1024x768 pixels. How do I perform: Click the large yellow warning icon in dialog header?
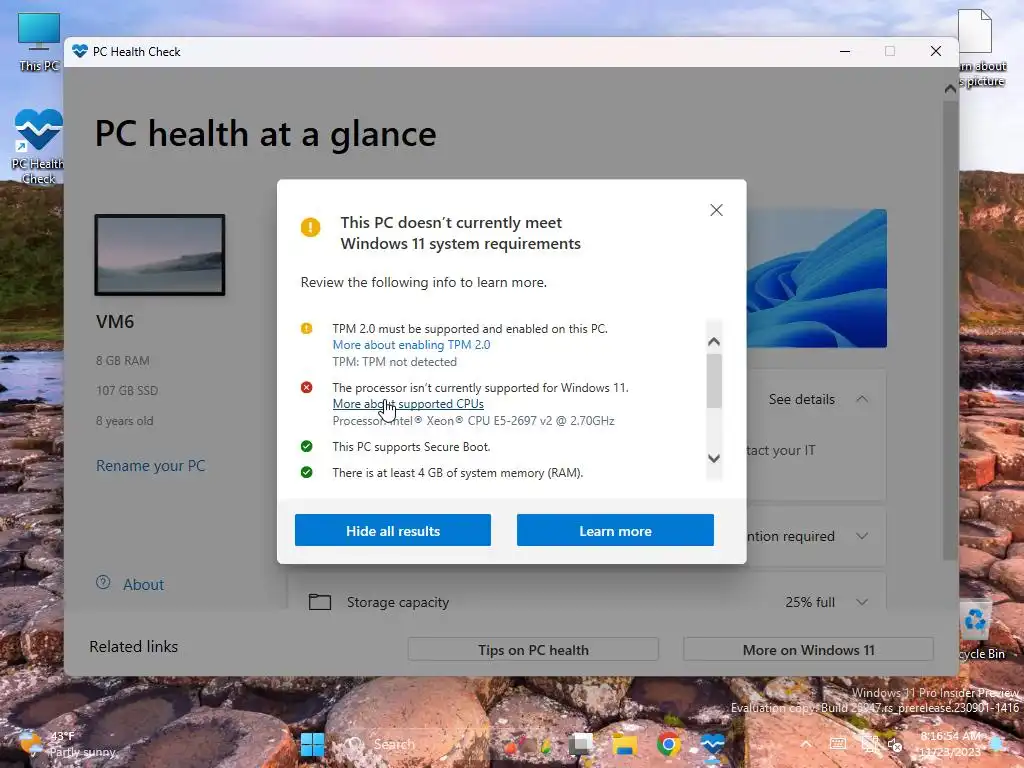pyautogui.click(x=310, y=227)
